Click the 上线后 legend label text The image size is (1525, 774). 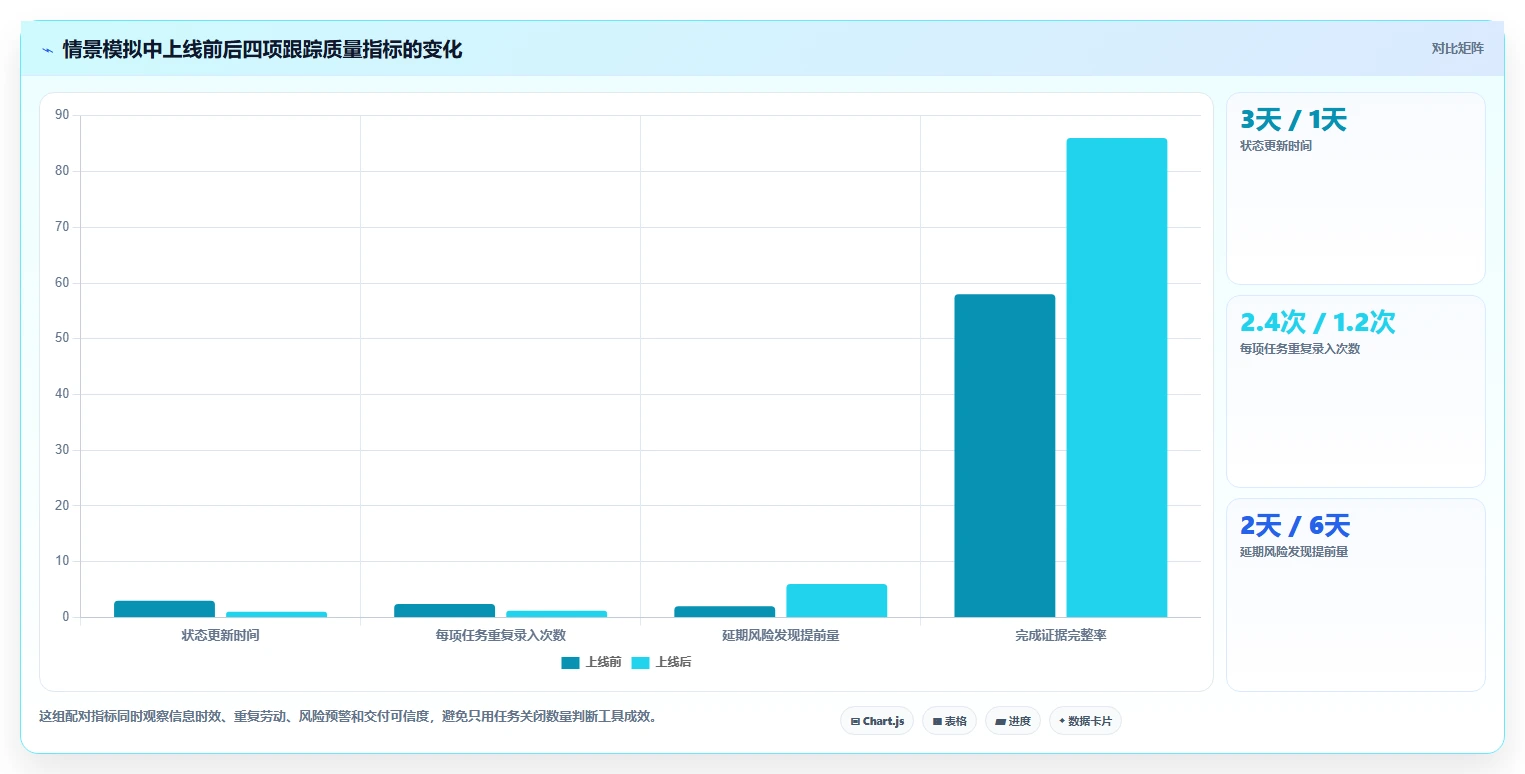673,662
